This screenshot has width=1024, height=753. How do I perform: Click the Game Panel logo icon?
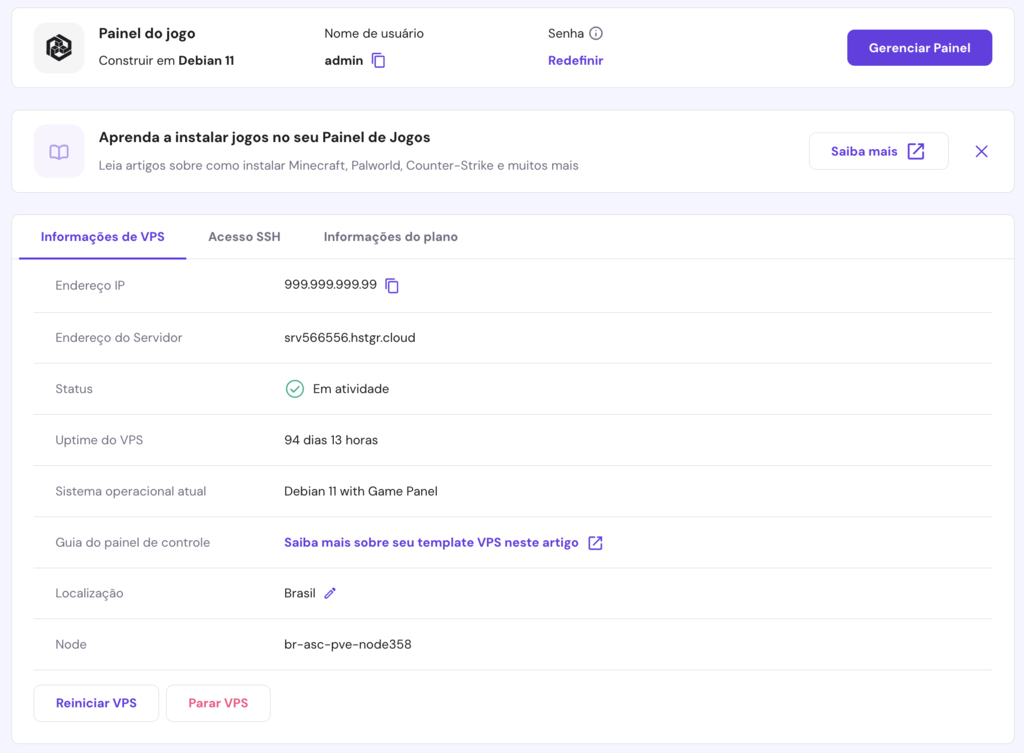(59, 48)
